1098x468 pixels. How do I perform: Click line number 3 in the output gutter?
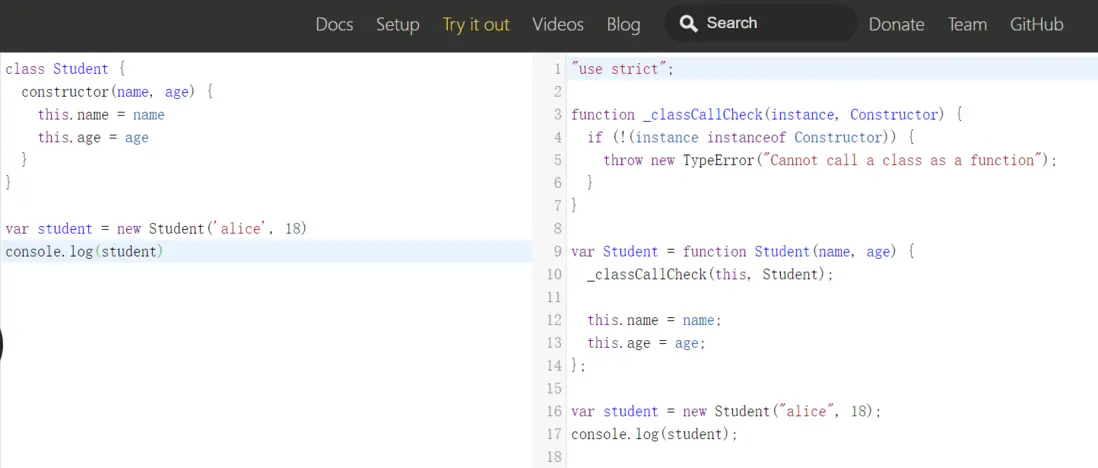pyautogui.click(x=557, y=115)
